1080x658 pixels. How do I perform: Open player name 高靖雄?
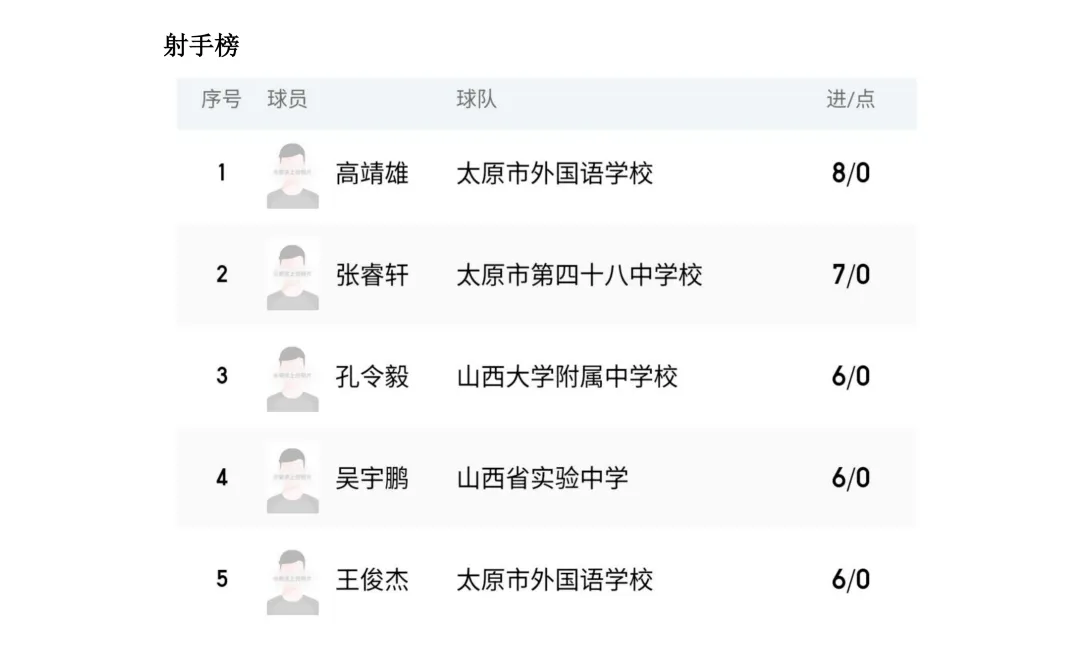(x=372, y=174)
